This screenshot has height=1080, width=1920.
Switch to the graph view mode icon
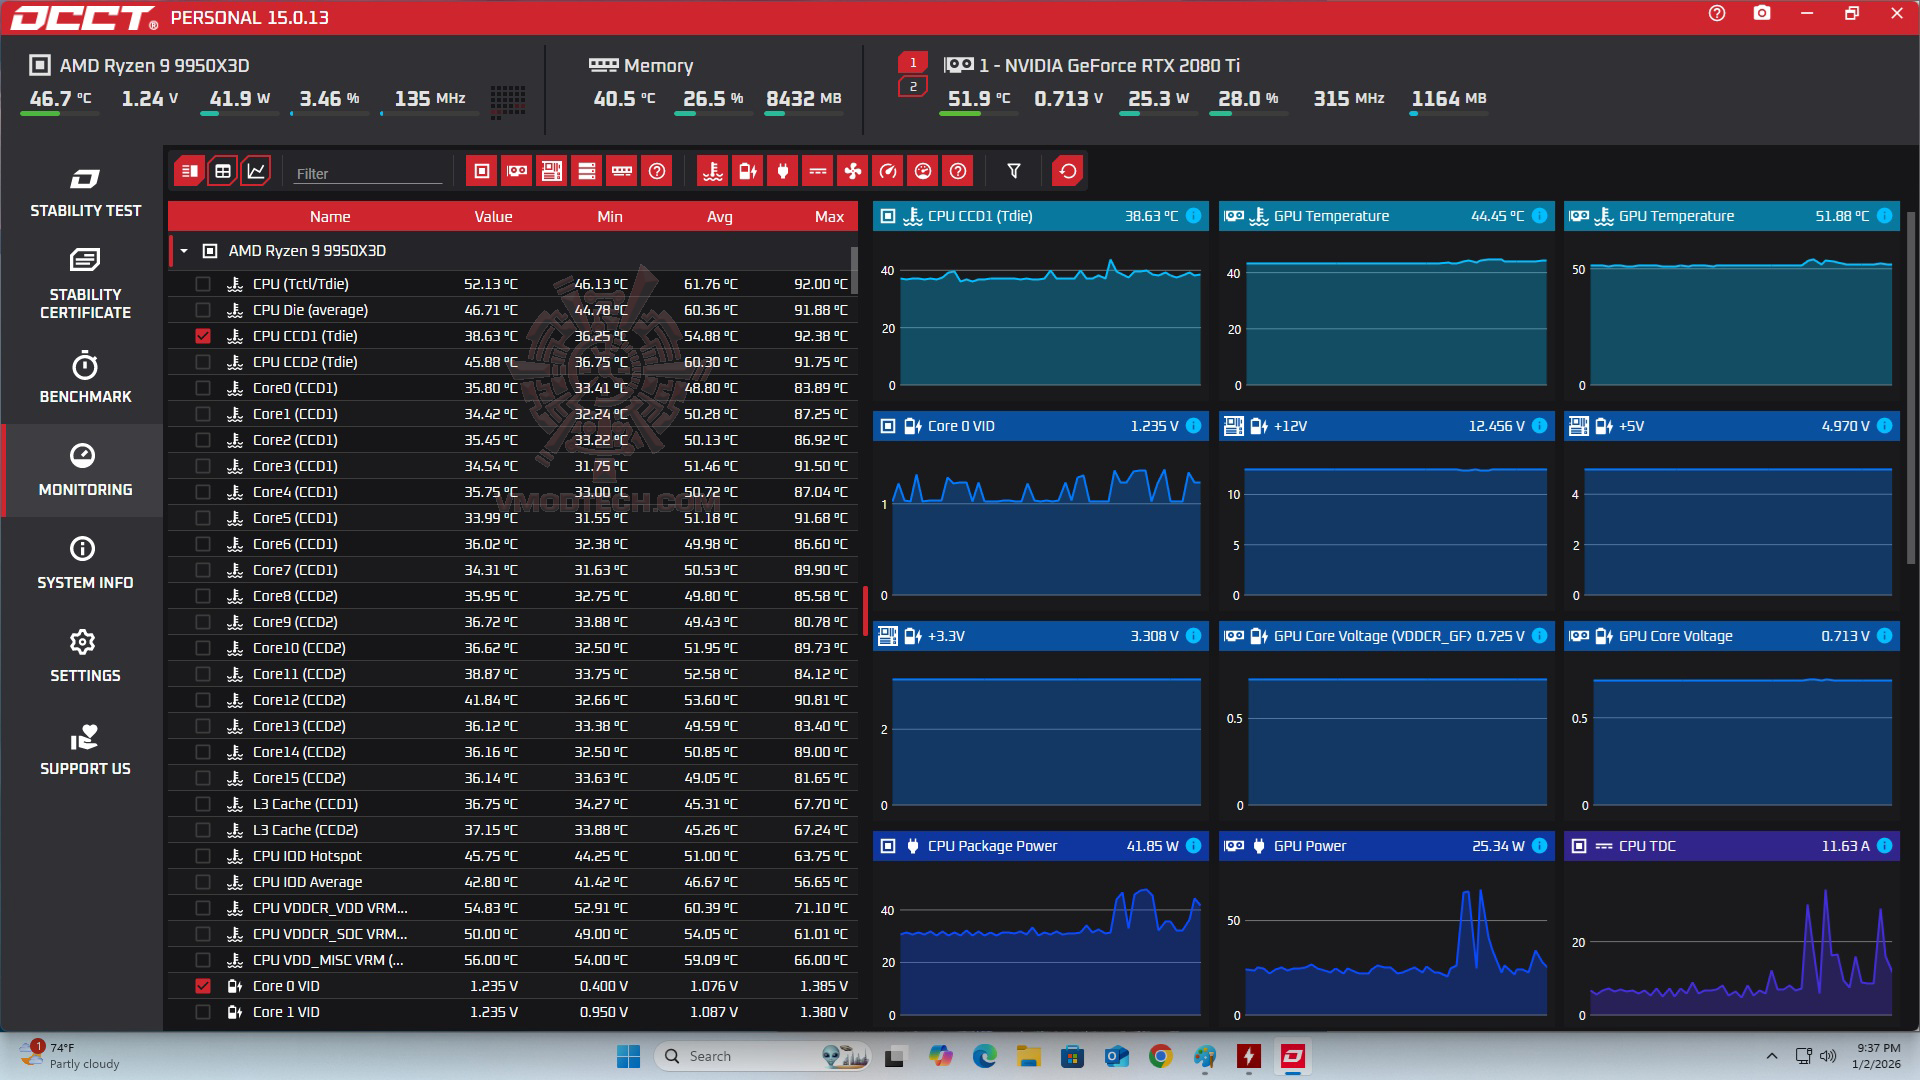256,171
